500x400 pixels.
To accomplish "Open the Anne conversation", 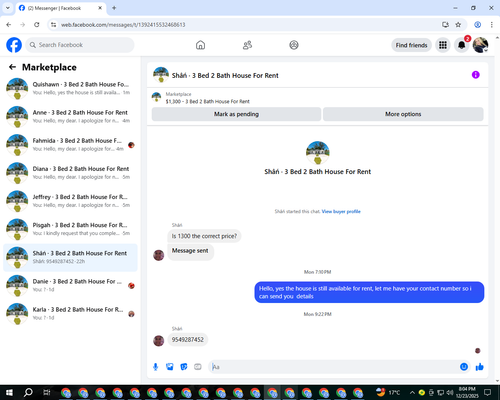I will coord(70,117).
